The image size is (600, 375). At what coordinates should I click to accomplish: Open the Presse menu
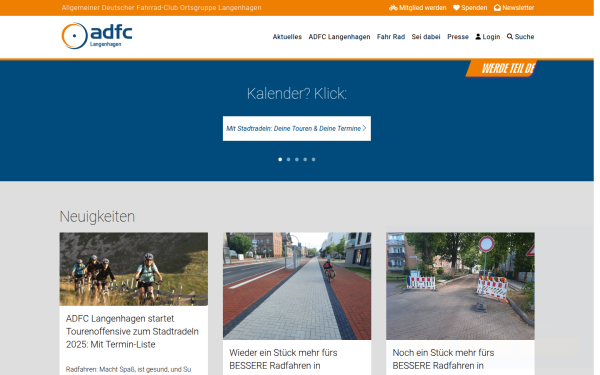458,37
